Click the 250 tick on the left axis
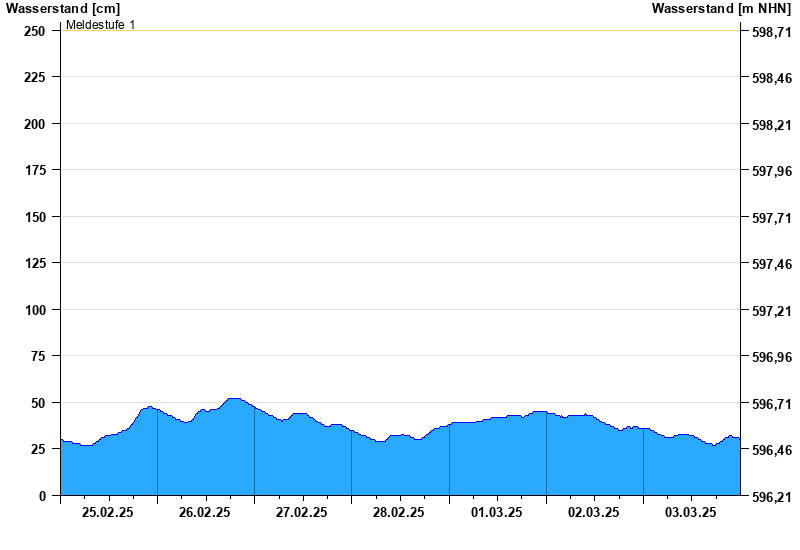 34,31
